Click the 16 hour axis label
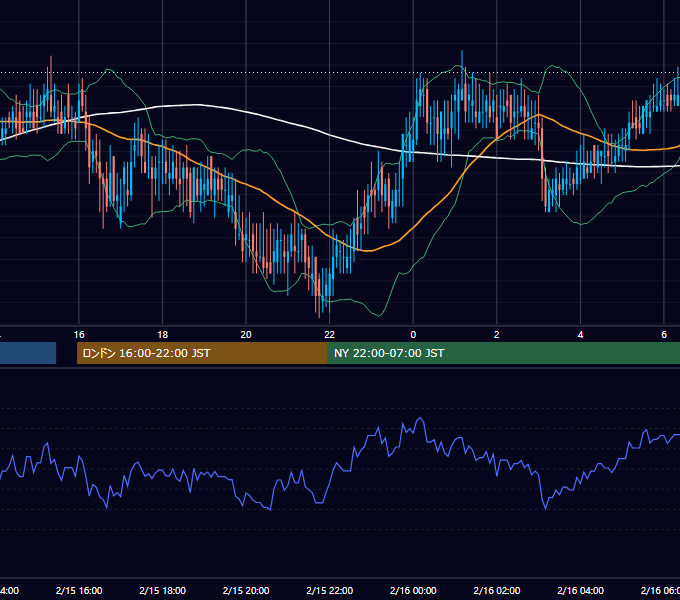The width and height of the screenshot is (680, 600). (x=79, y=335)
